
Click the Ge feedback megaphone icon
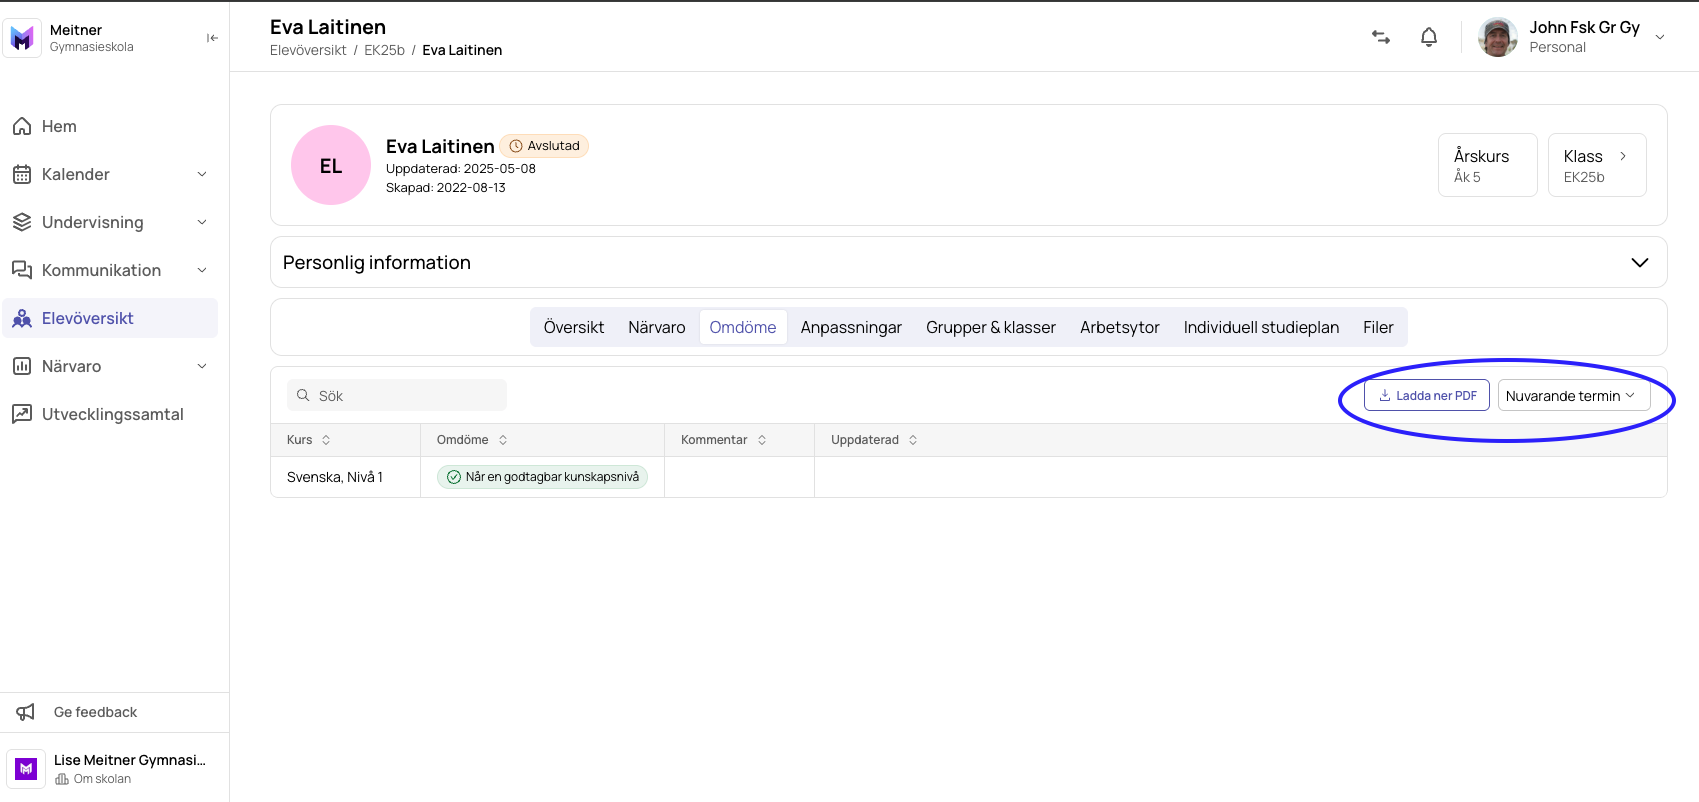(26, 712)
